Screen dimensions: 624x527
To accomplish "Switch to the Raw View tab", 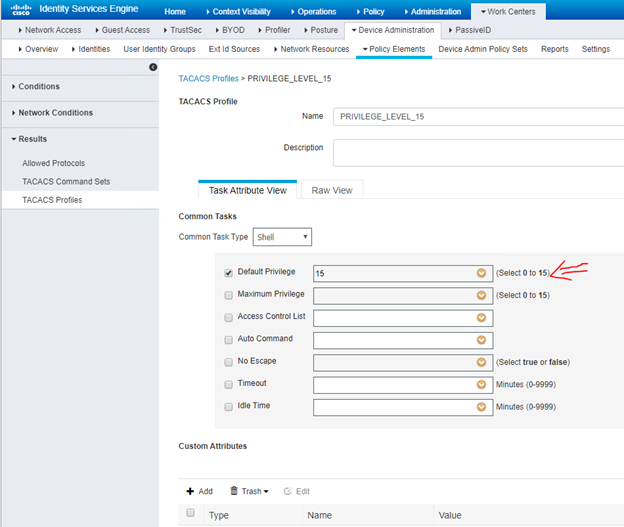I will (332, 190).
